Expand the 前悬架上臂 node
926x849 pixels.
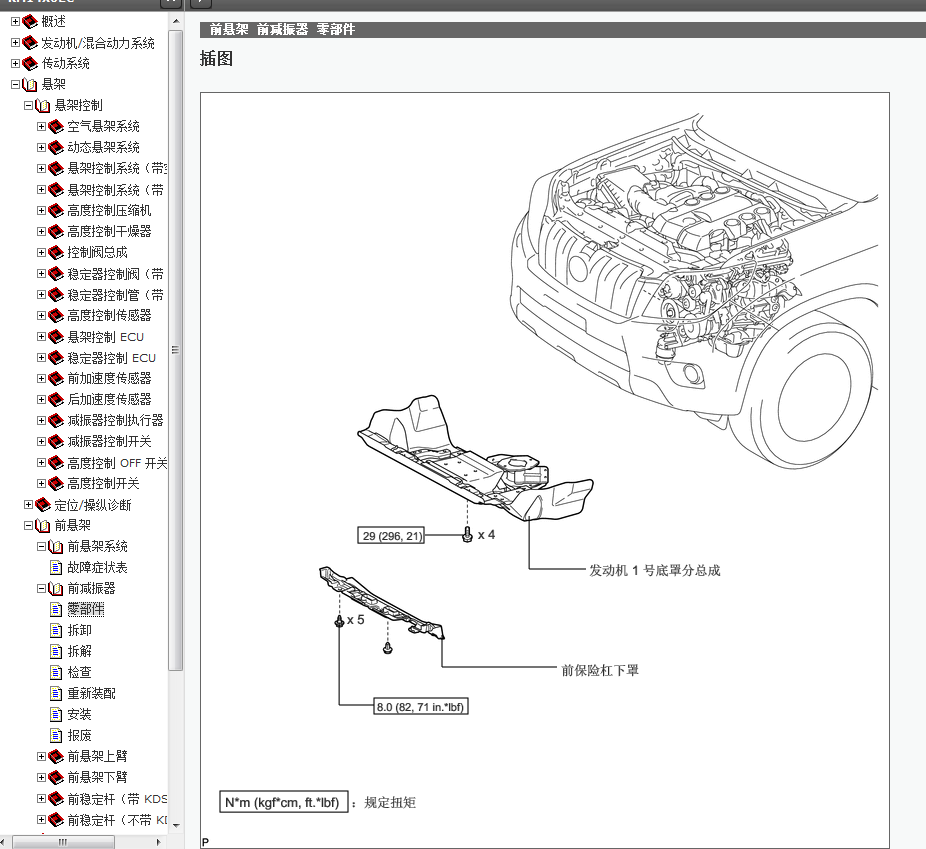point(41,756)
